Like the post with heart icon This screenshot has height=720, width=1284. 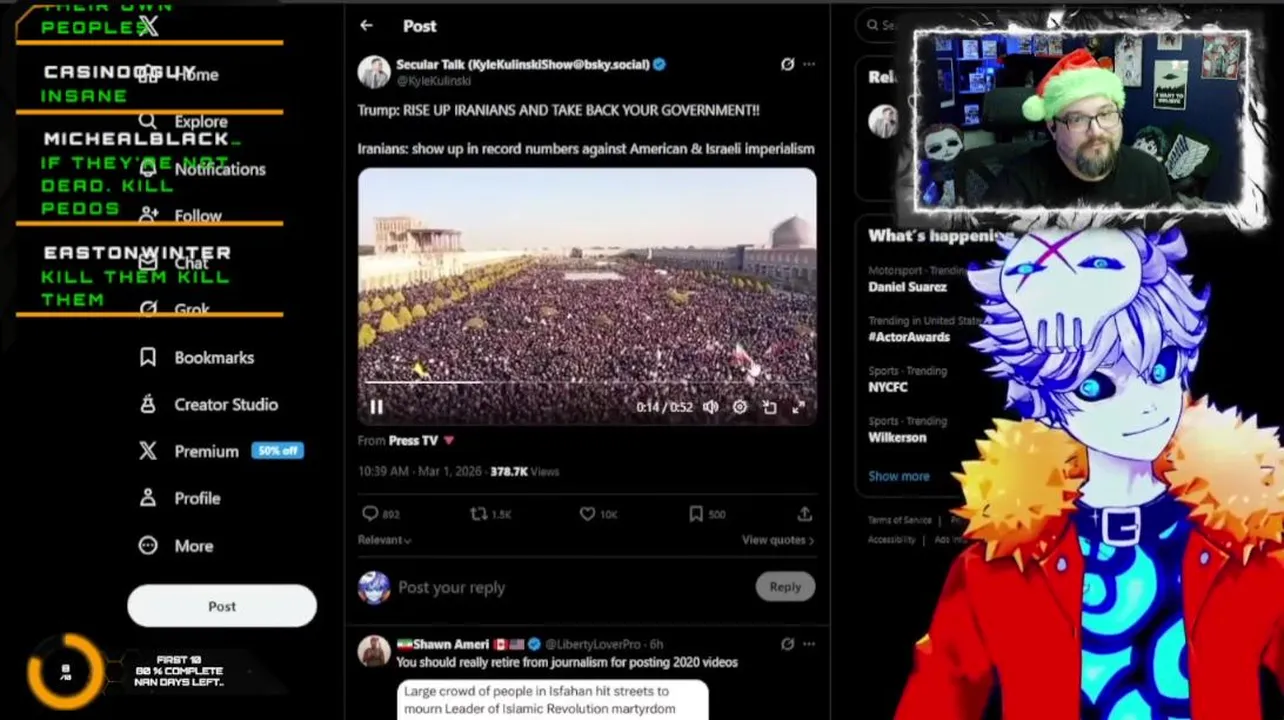(x=587, y=514)
